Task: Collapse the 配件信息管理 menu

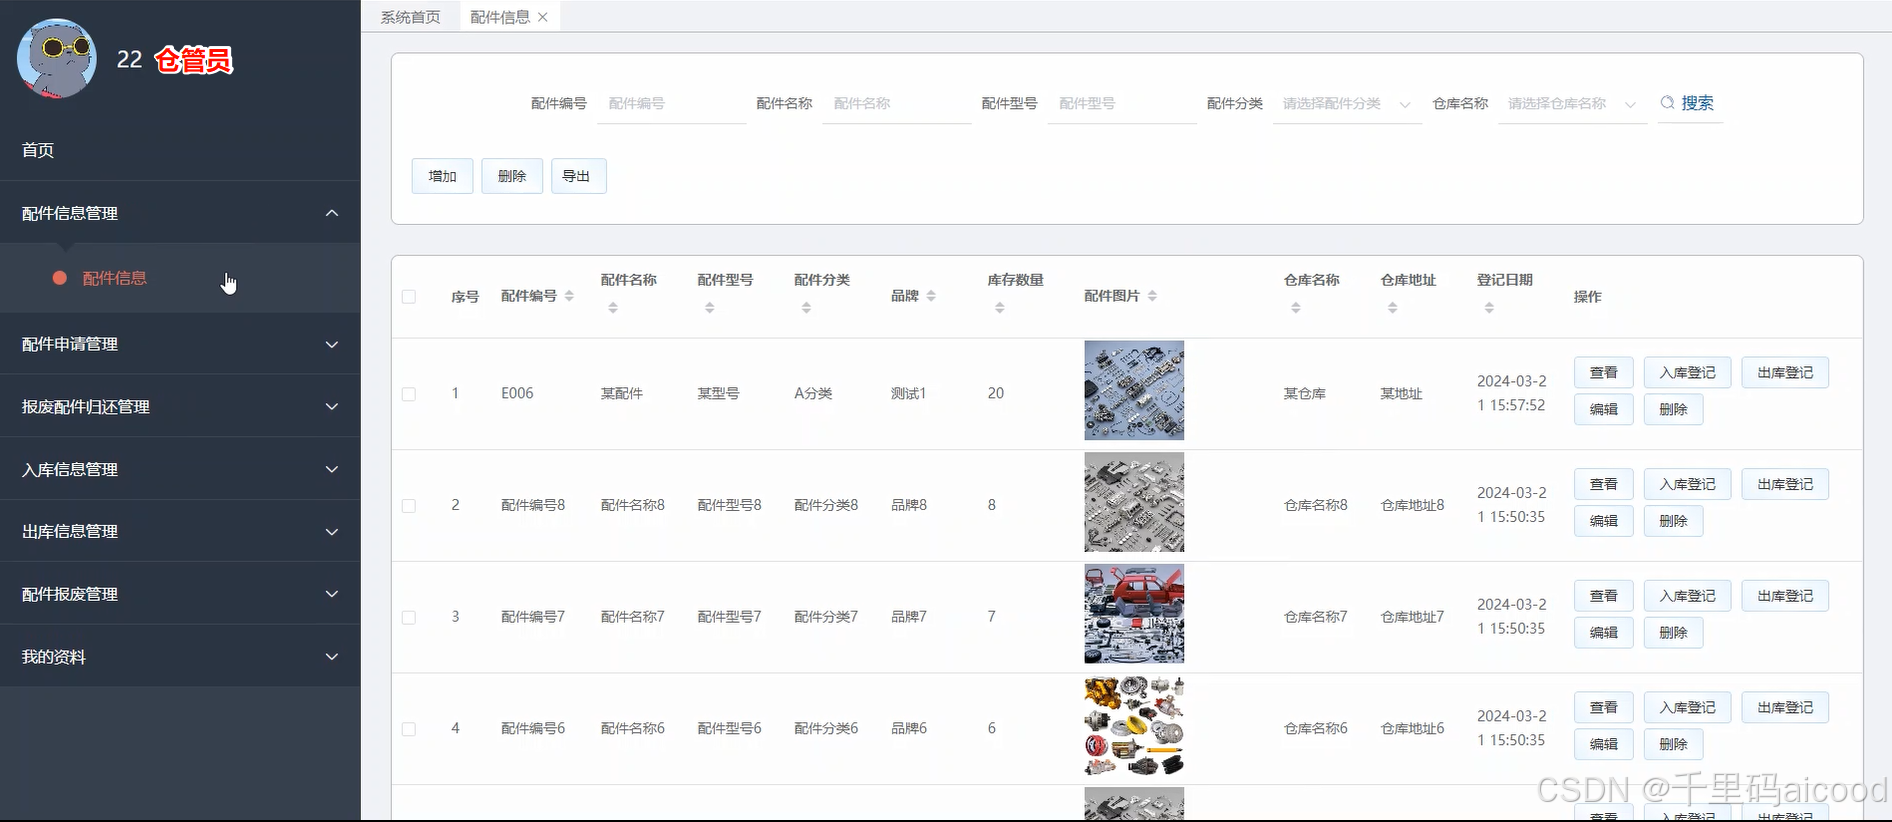Action: 180,213
